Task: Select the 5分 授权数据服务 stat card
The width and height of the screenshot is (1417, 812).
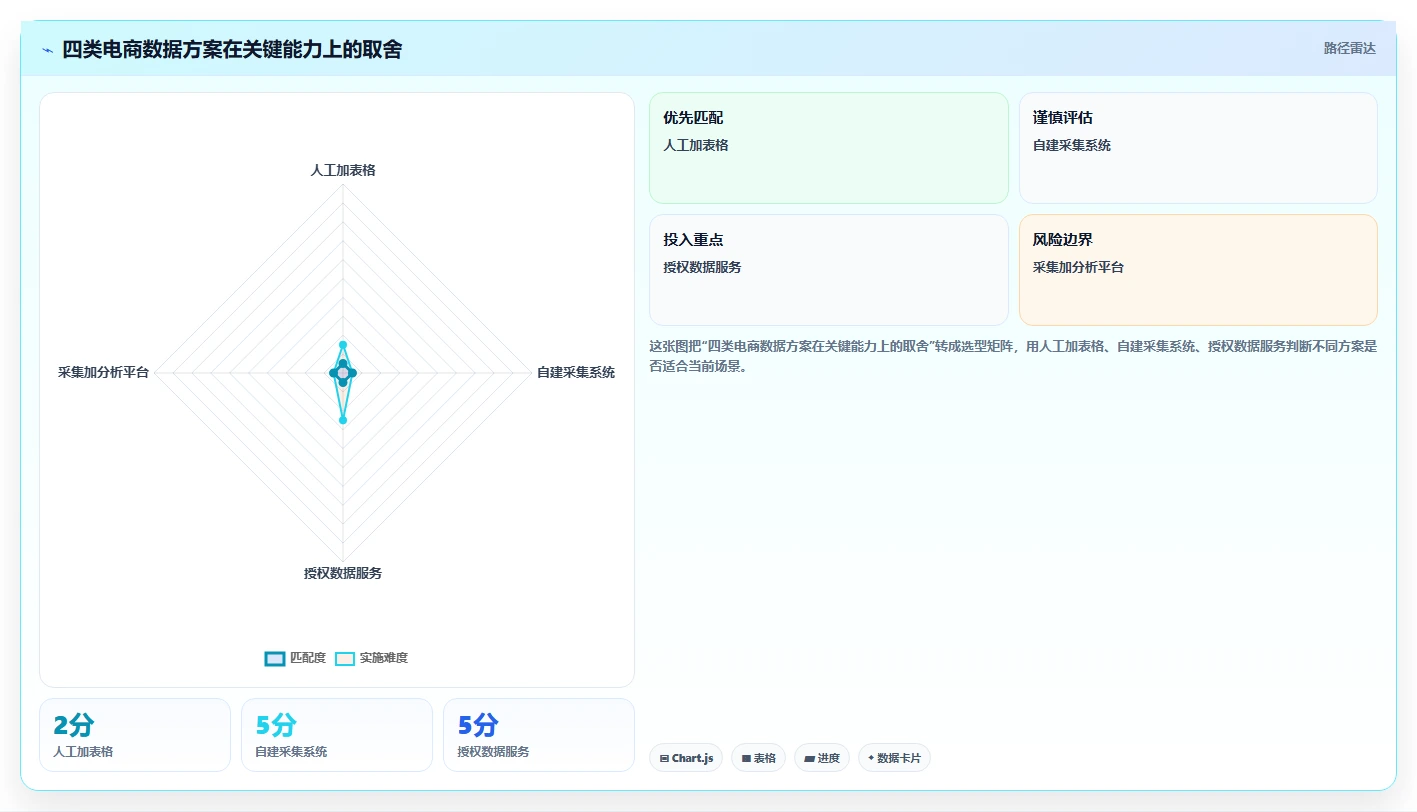Action: [539, 735]
